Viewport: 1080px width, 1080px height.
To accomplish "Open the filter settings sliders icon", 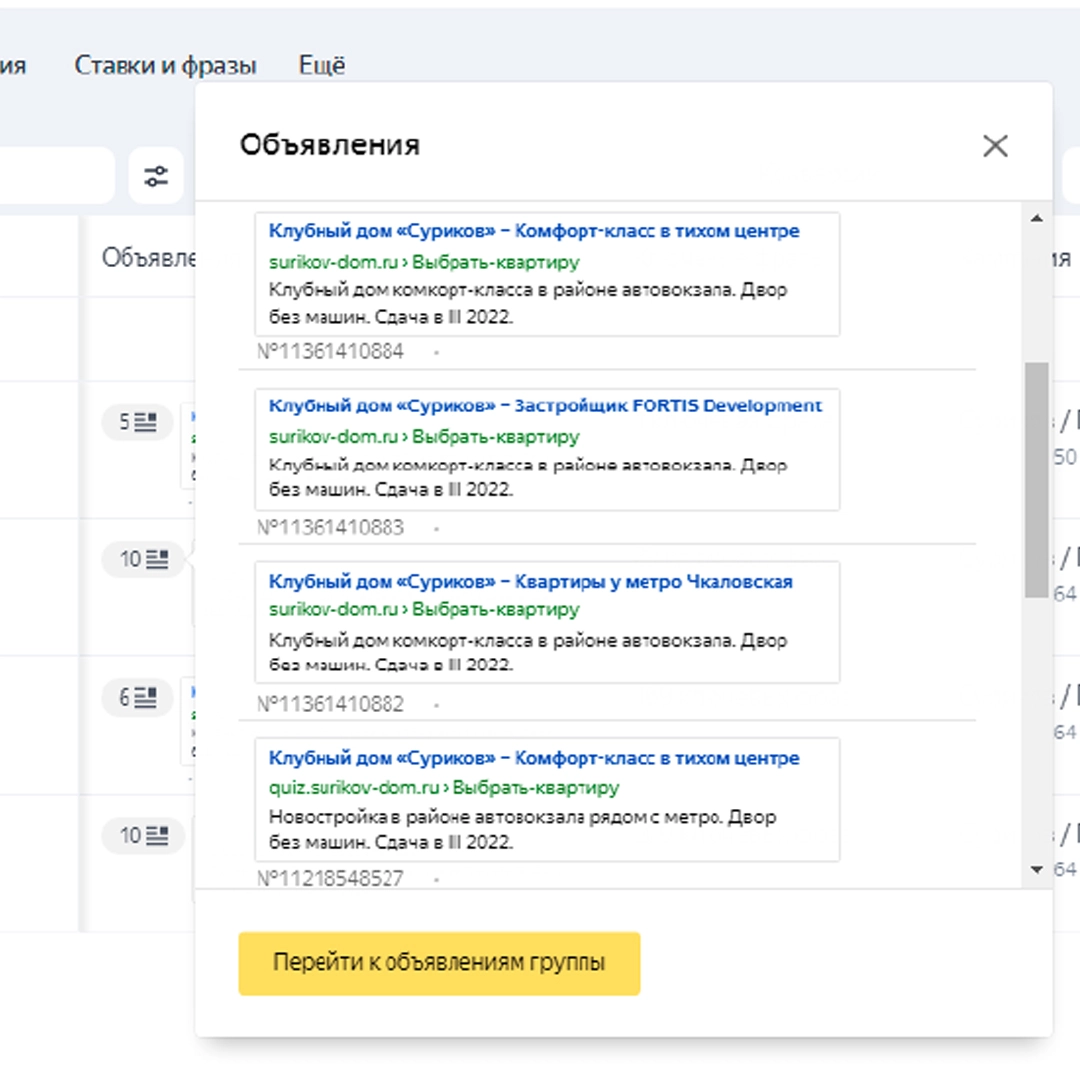I will (156, 176).
